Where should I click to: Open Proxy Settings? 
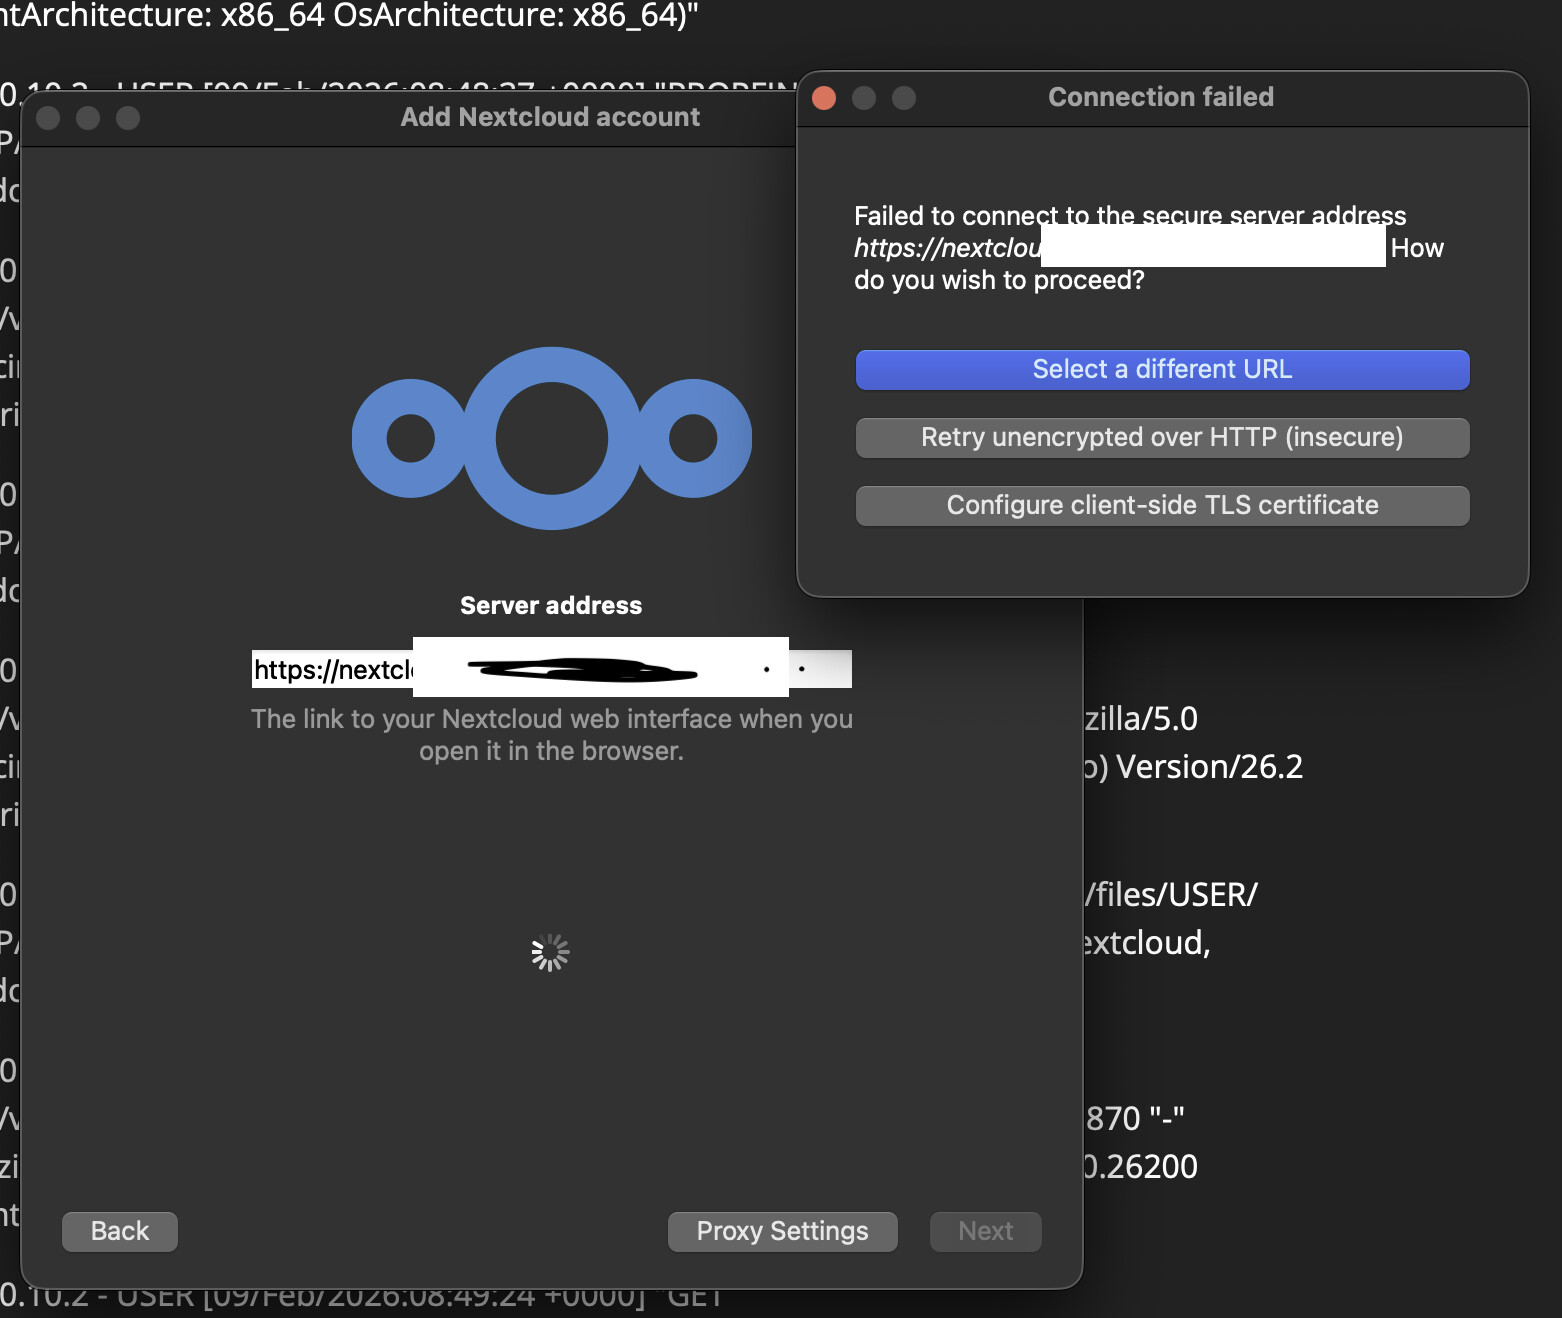[782, 1231]
